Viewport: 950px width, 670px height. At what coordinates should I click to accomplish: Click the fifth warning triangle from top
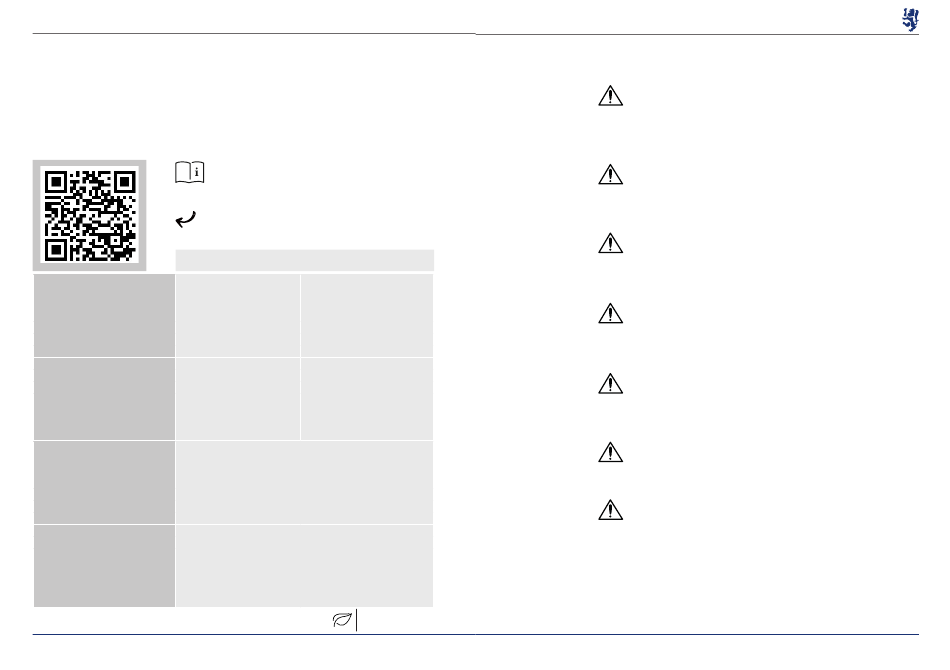[610, 383]
